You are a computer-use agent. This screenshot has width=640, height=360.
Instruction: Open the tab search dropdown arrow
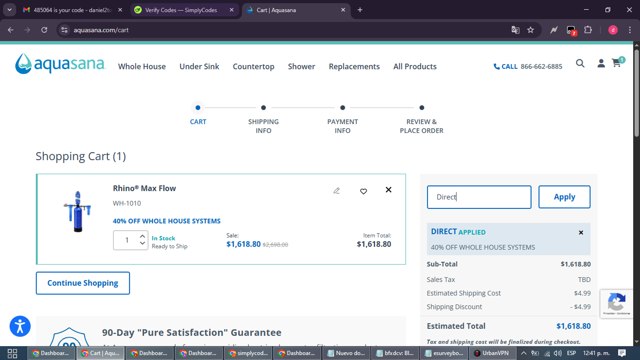pos(9,10)
